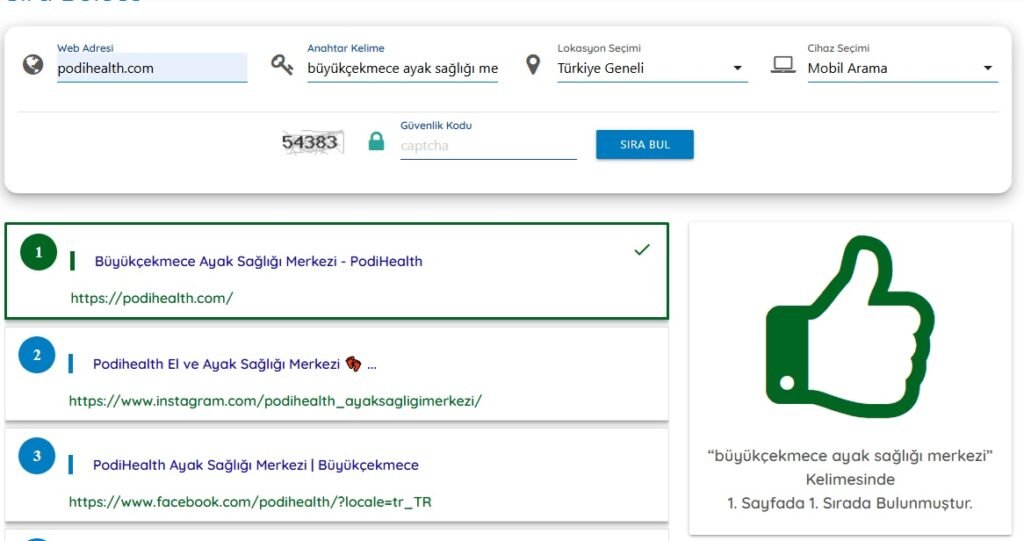This screenshot has width=1024, height=541.
Task: Click the globe icon beside Web Adresi
Action: pos(33,65)
